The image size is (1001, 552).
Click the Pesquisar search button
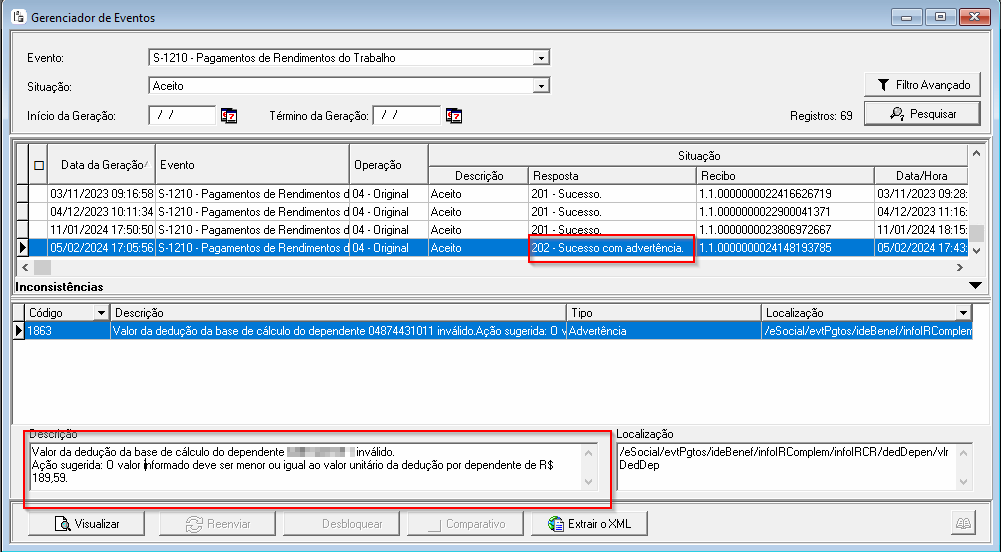(x=923, y=114)
